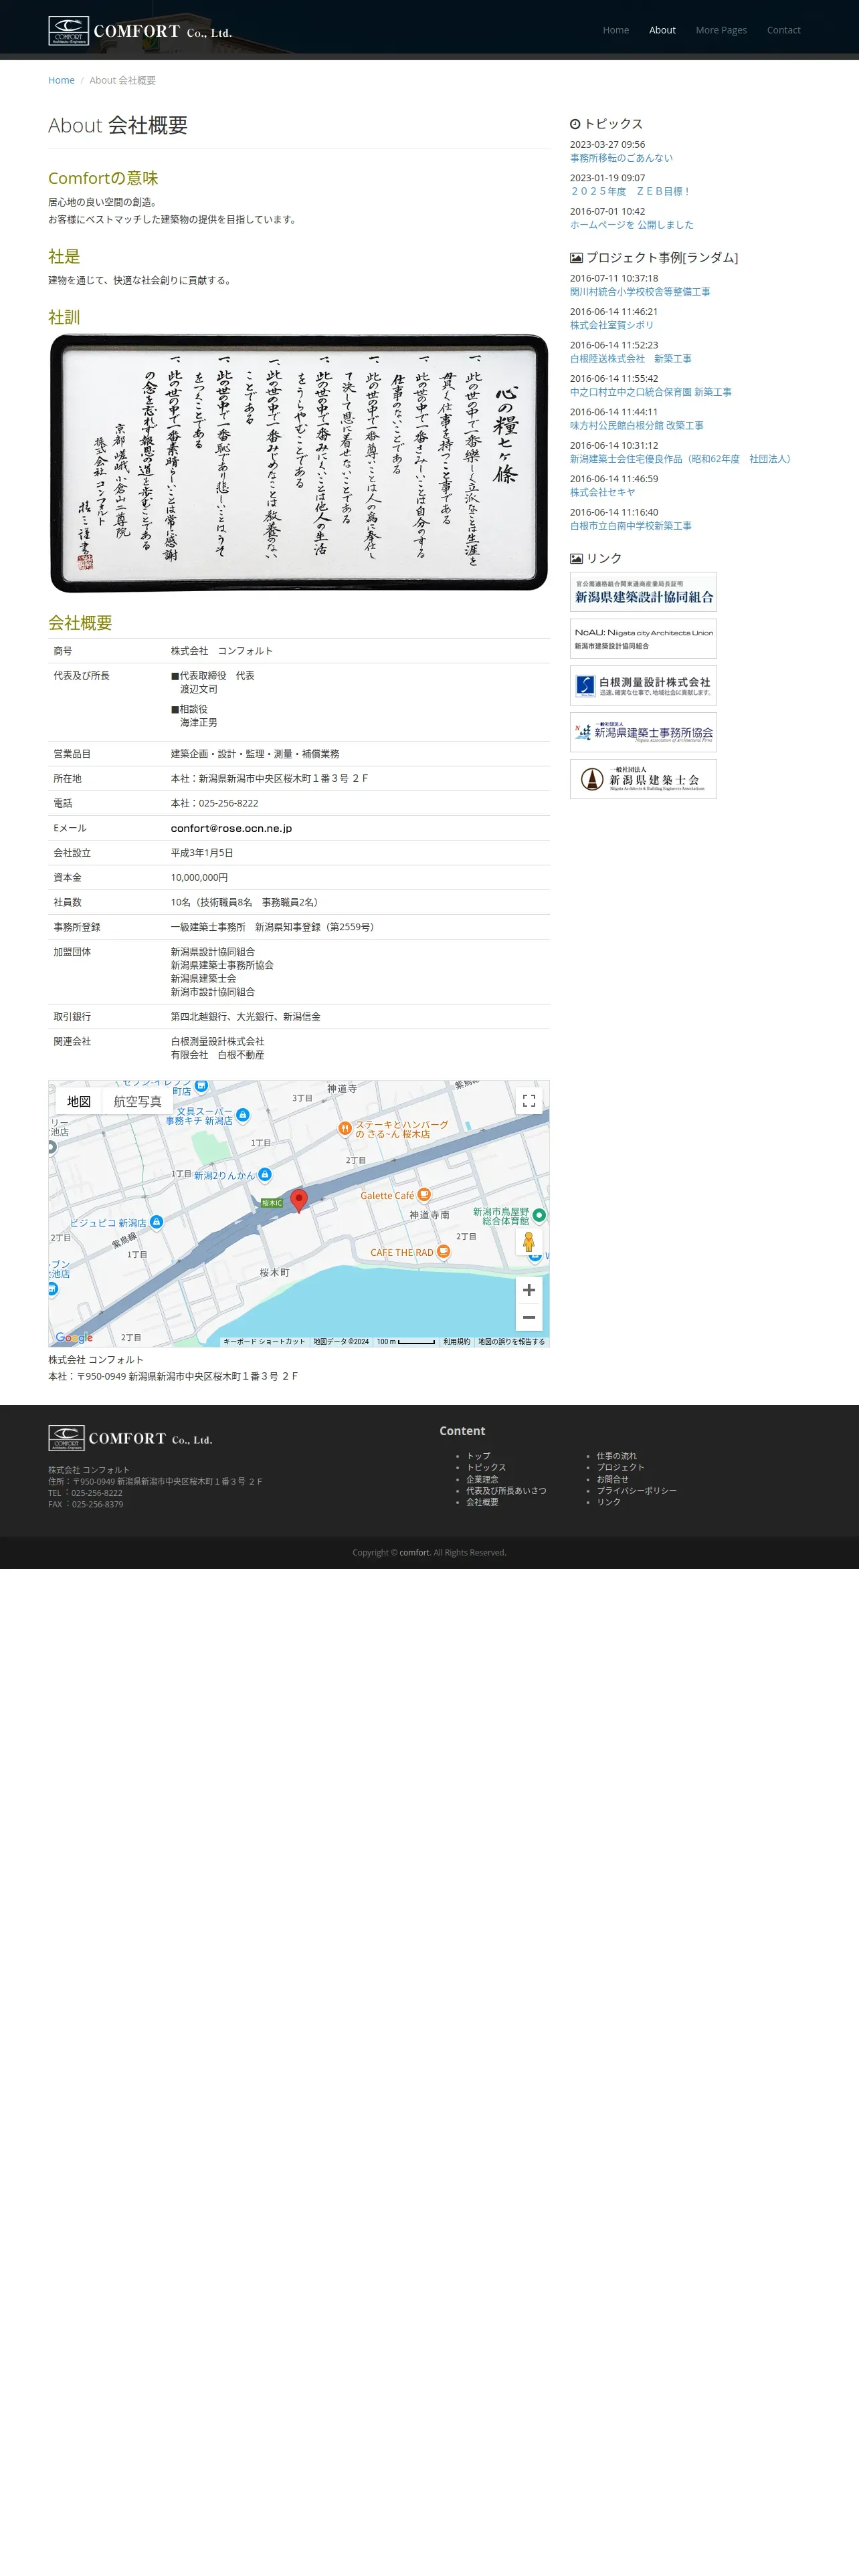The width and height of the screenshot is (859, 2576).
Task: Open the ２０２５年度 ＺＥＢ目標！ topic
Action: [x=630, y=191]
